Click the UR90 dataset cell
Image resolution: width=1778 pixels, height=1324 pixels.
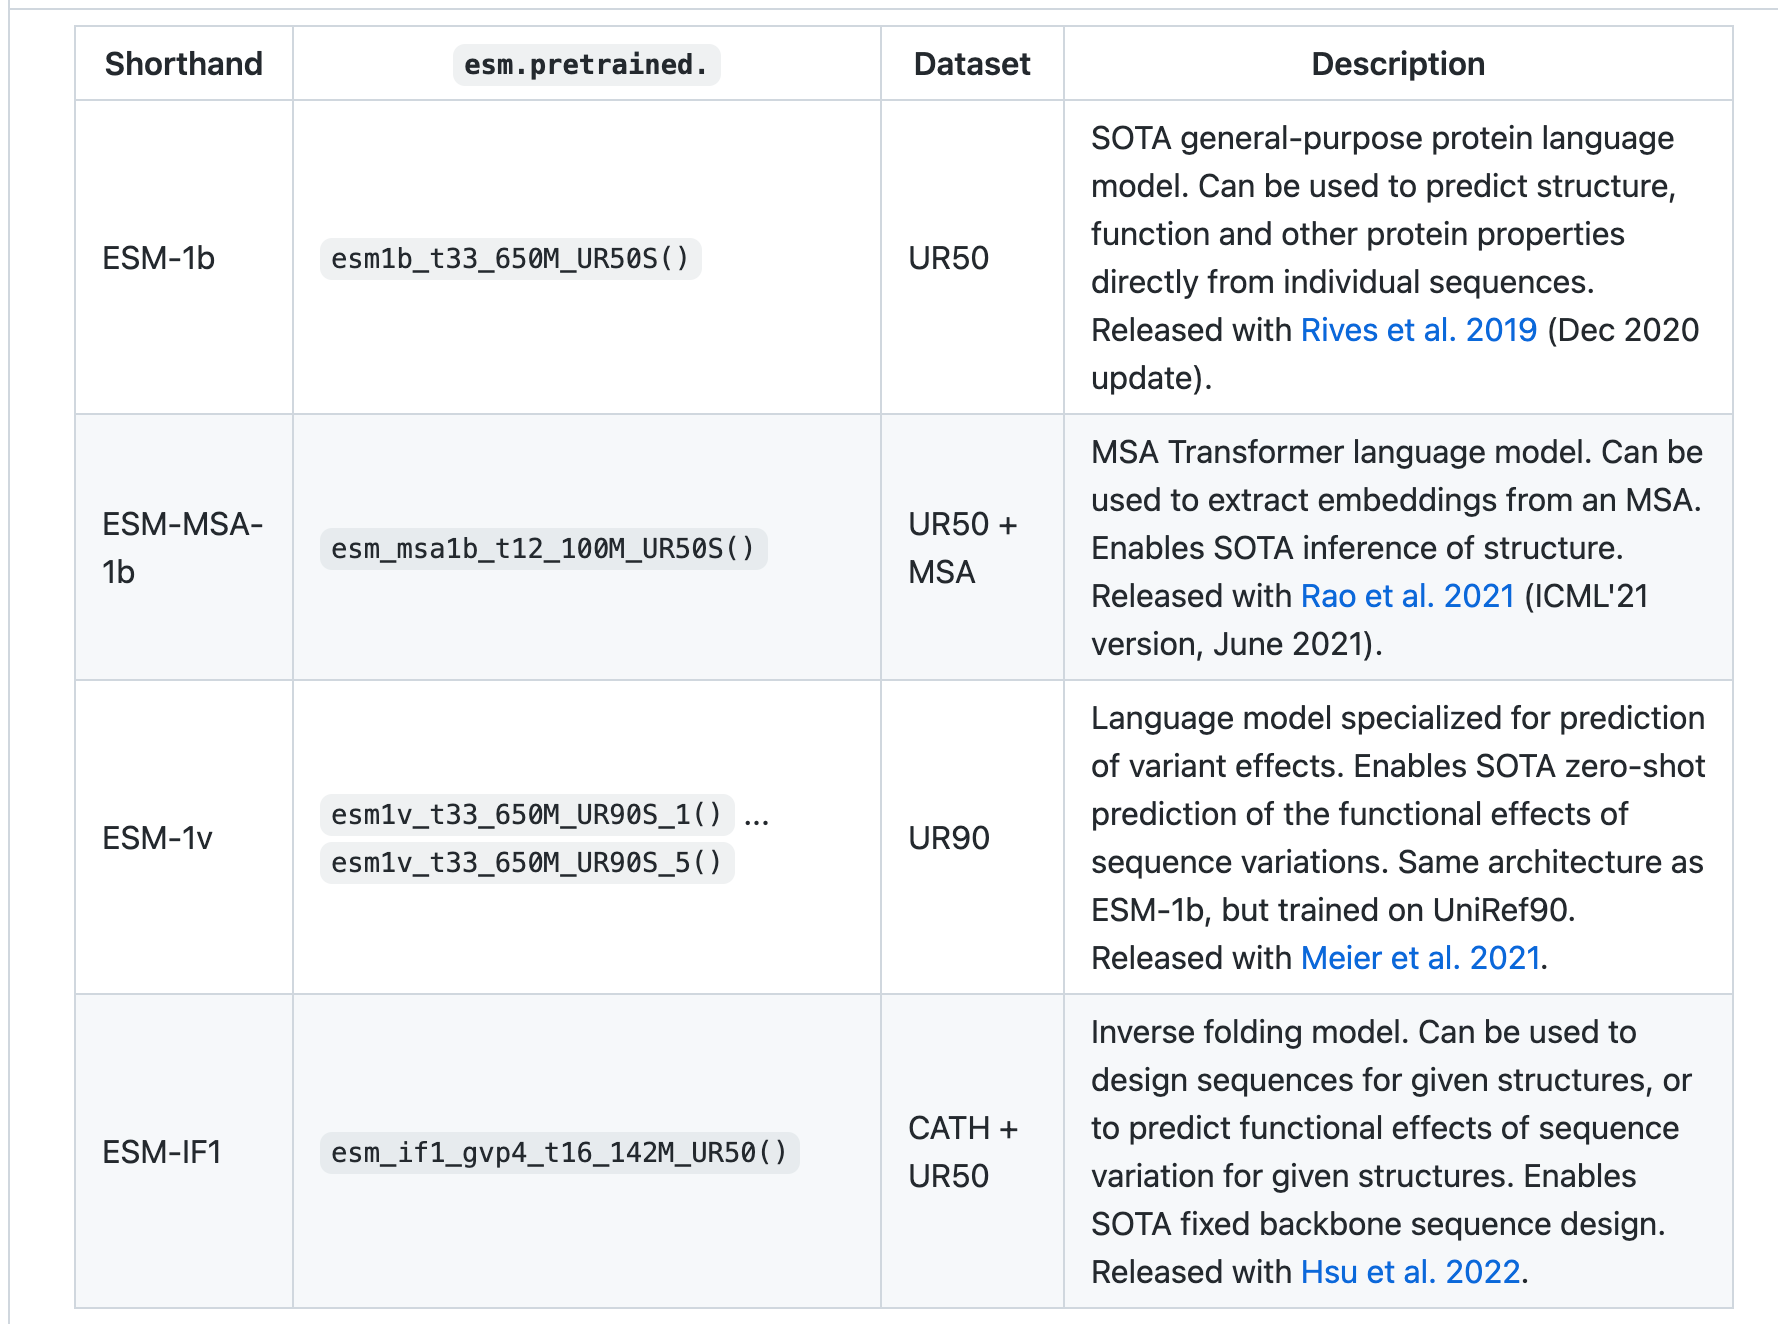tap(949, 838)
